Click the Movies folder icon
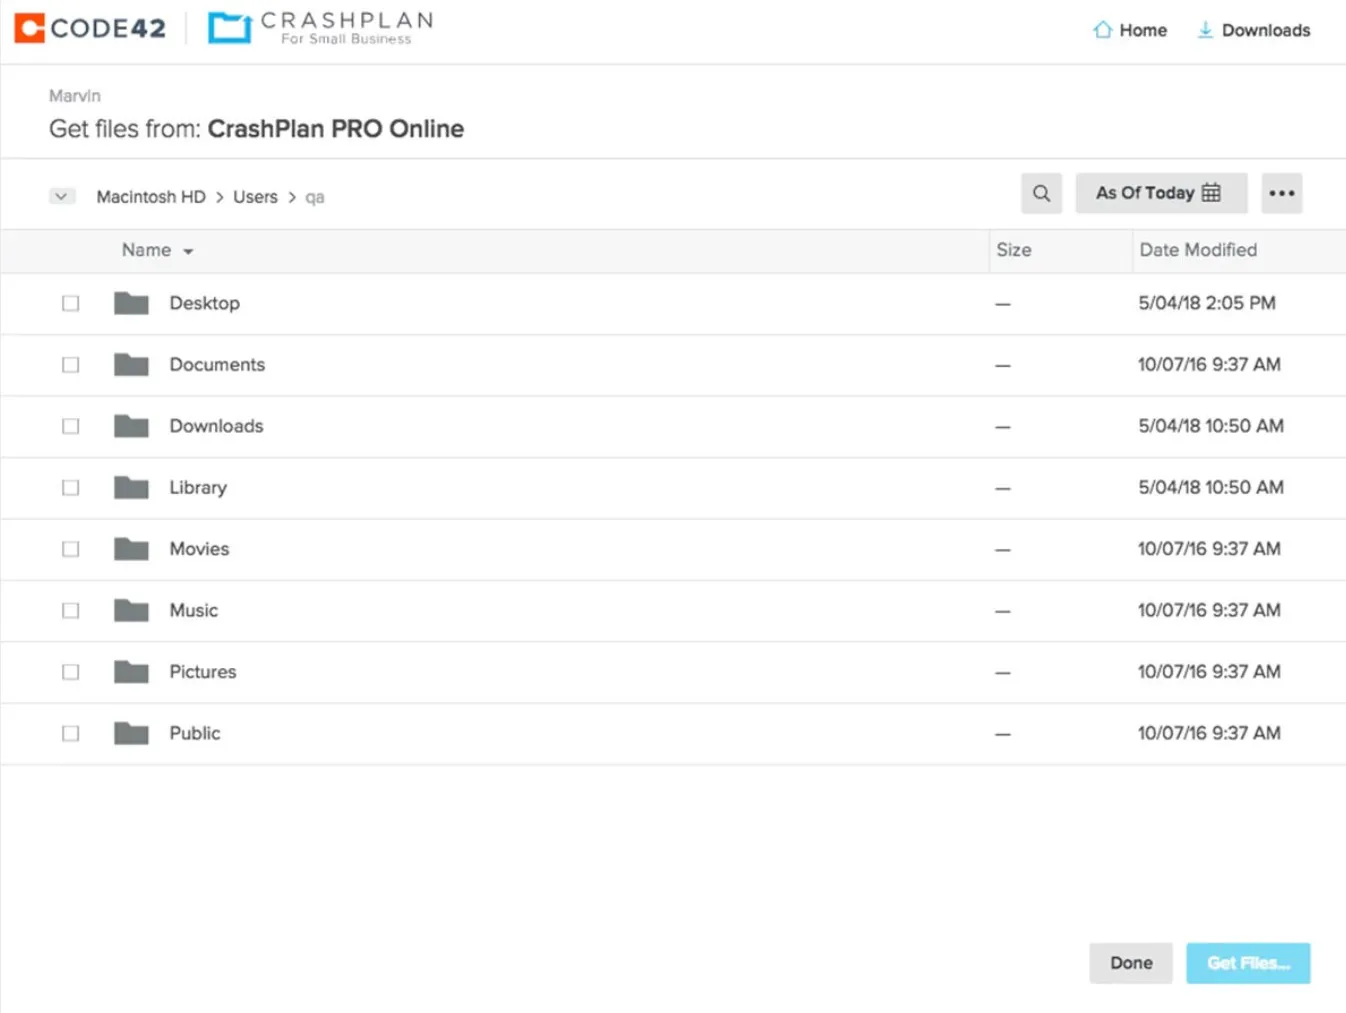Viewport: 1346px width, 1013px height. point(131,549)
